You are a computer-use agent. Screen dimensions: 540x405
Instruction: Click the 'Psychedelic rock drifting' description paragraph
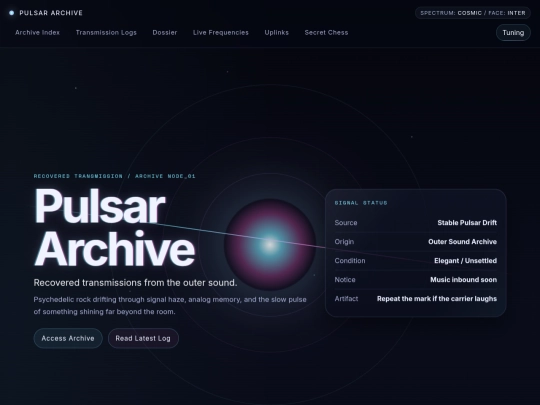170,305
